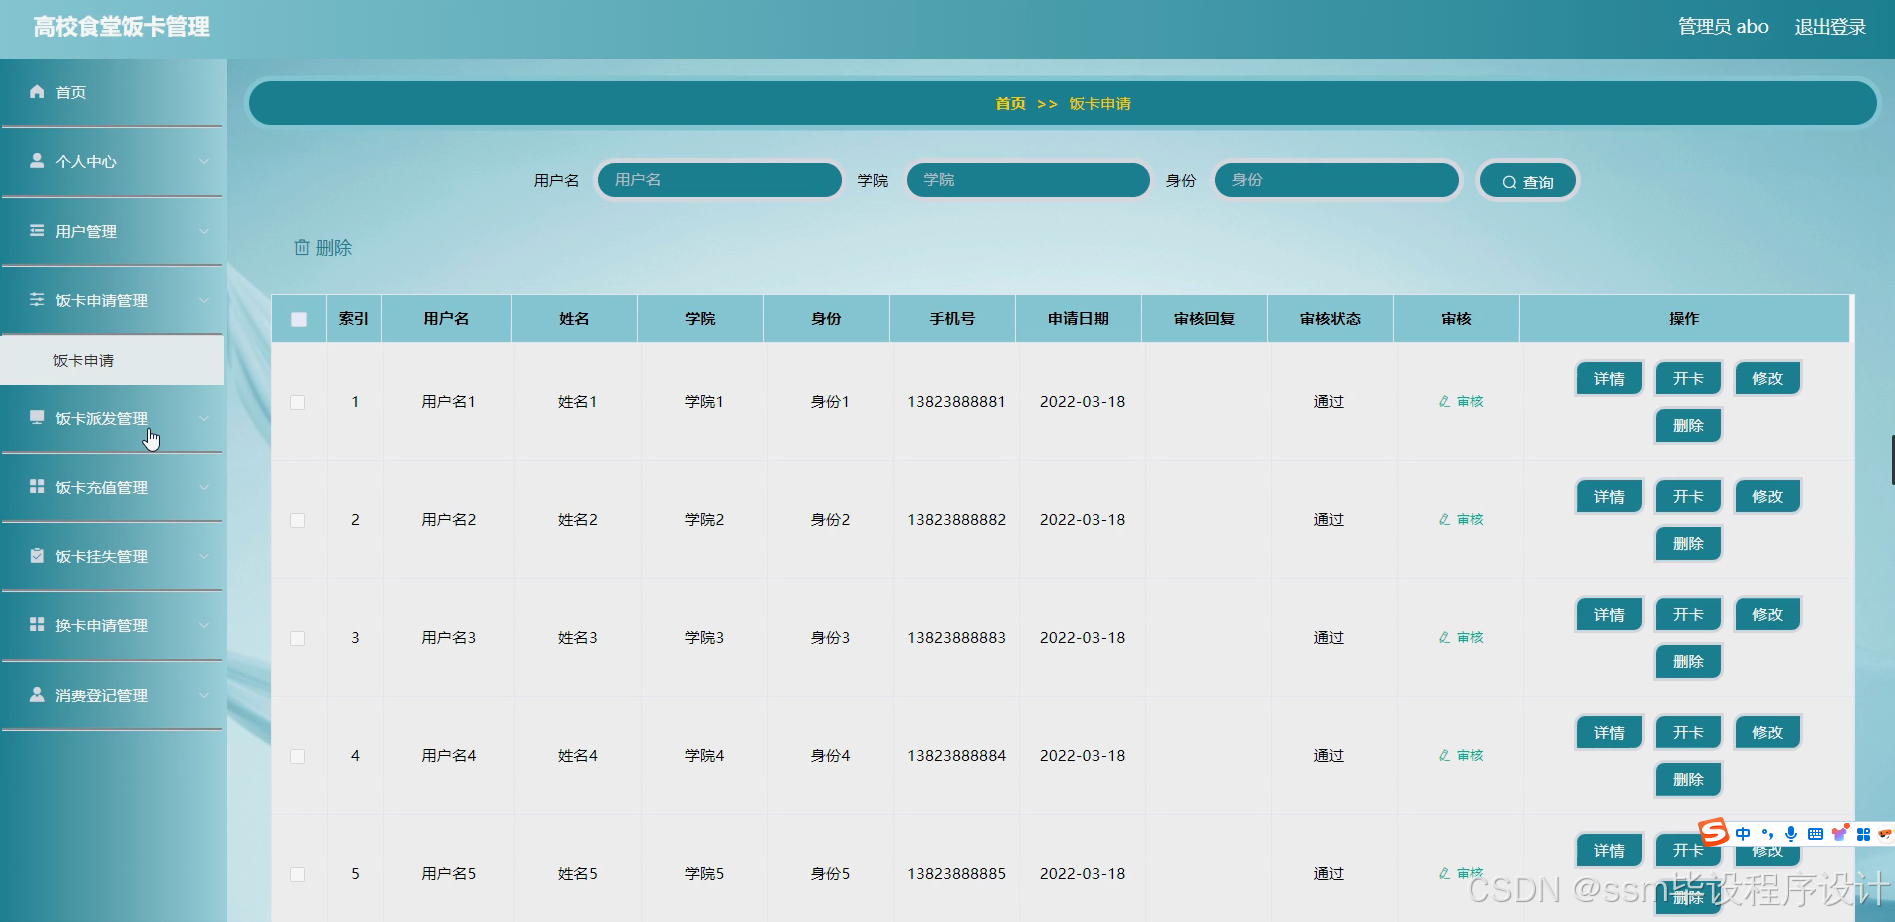
Task: Open the 消费登记管理 menu label
Action: tap(101, 696)
